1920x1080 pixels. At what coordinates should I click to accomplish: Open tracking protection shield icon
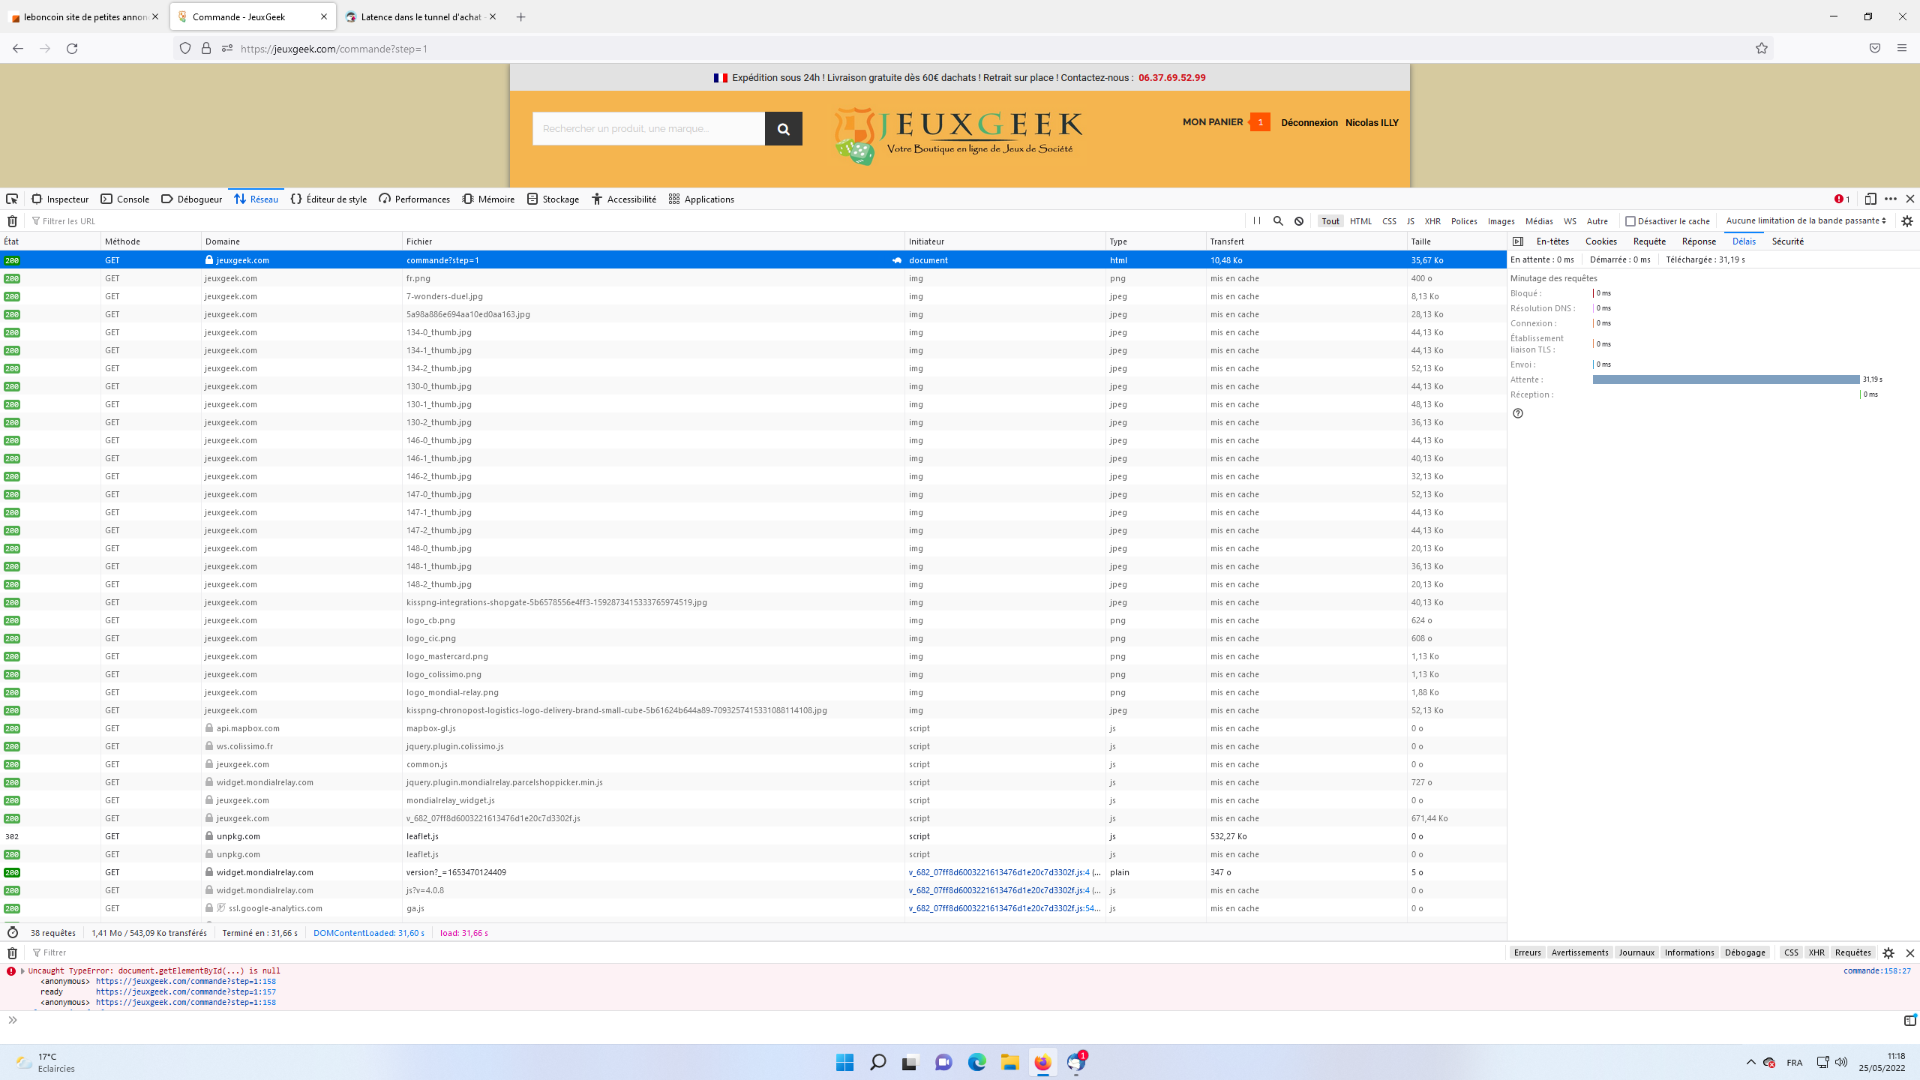point(185,48)
